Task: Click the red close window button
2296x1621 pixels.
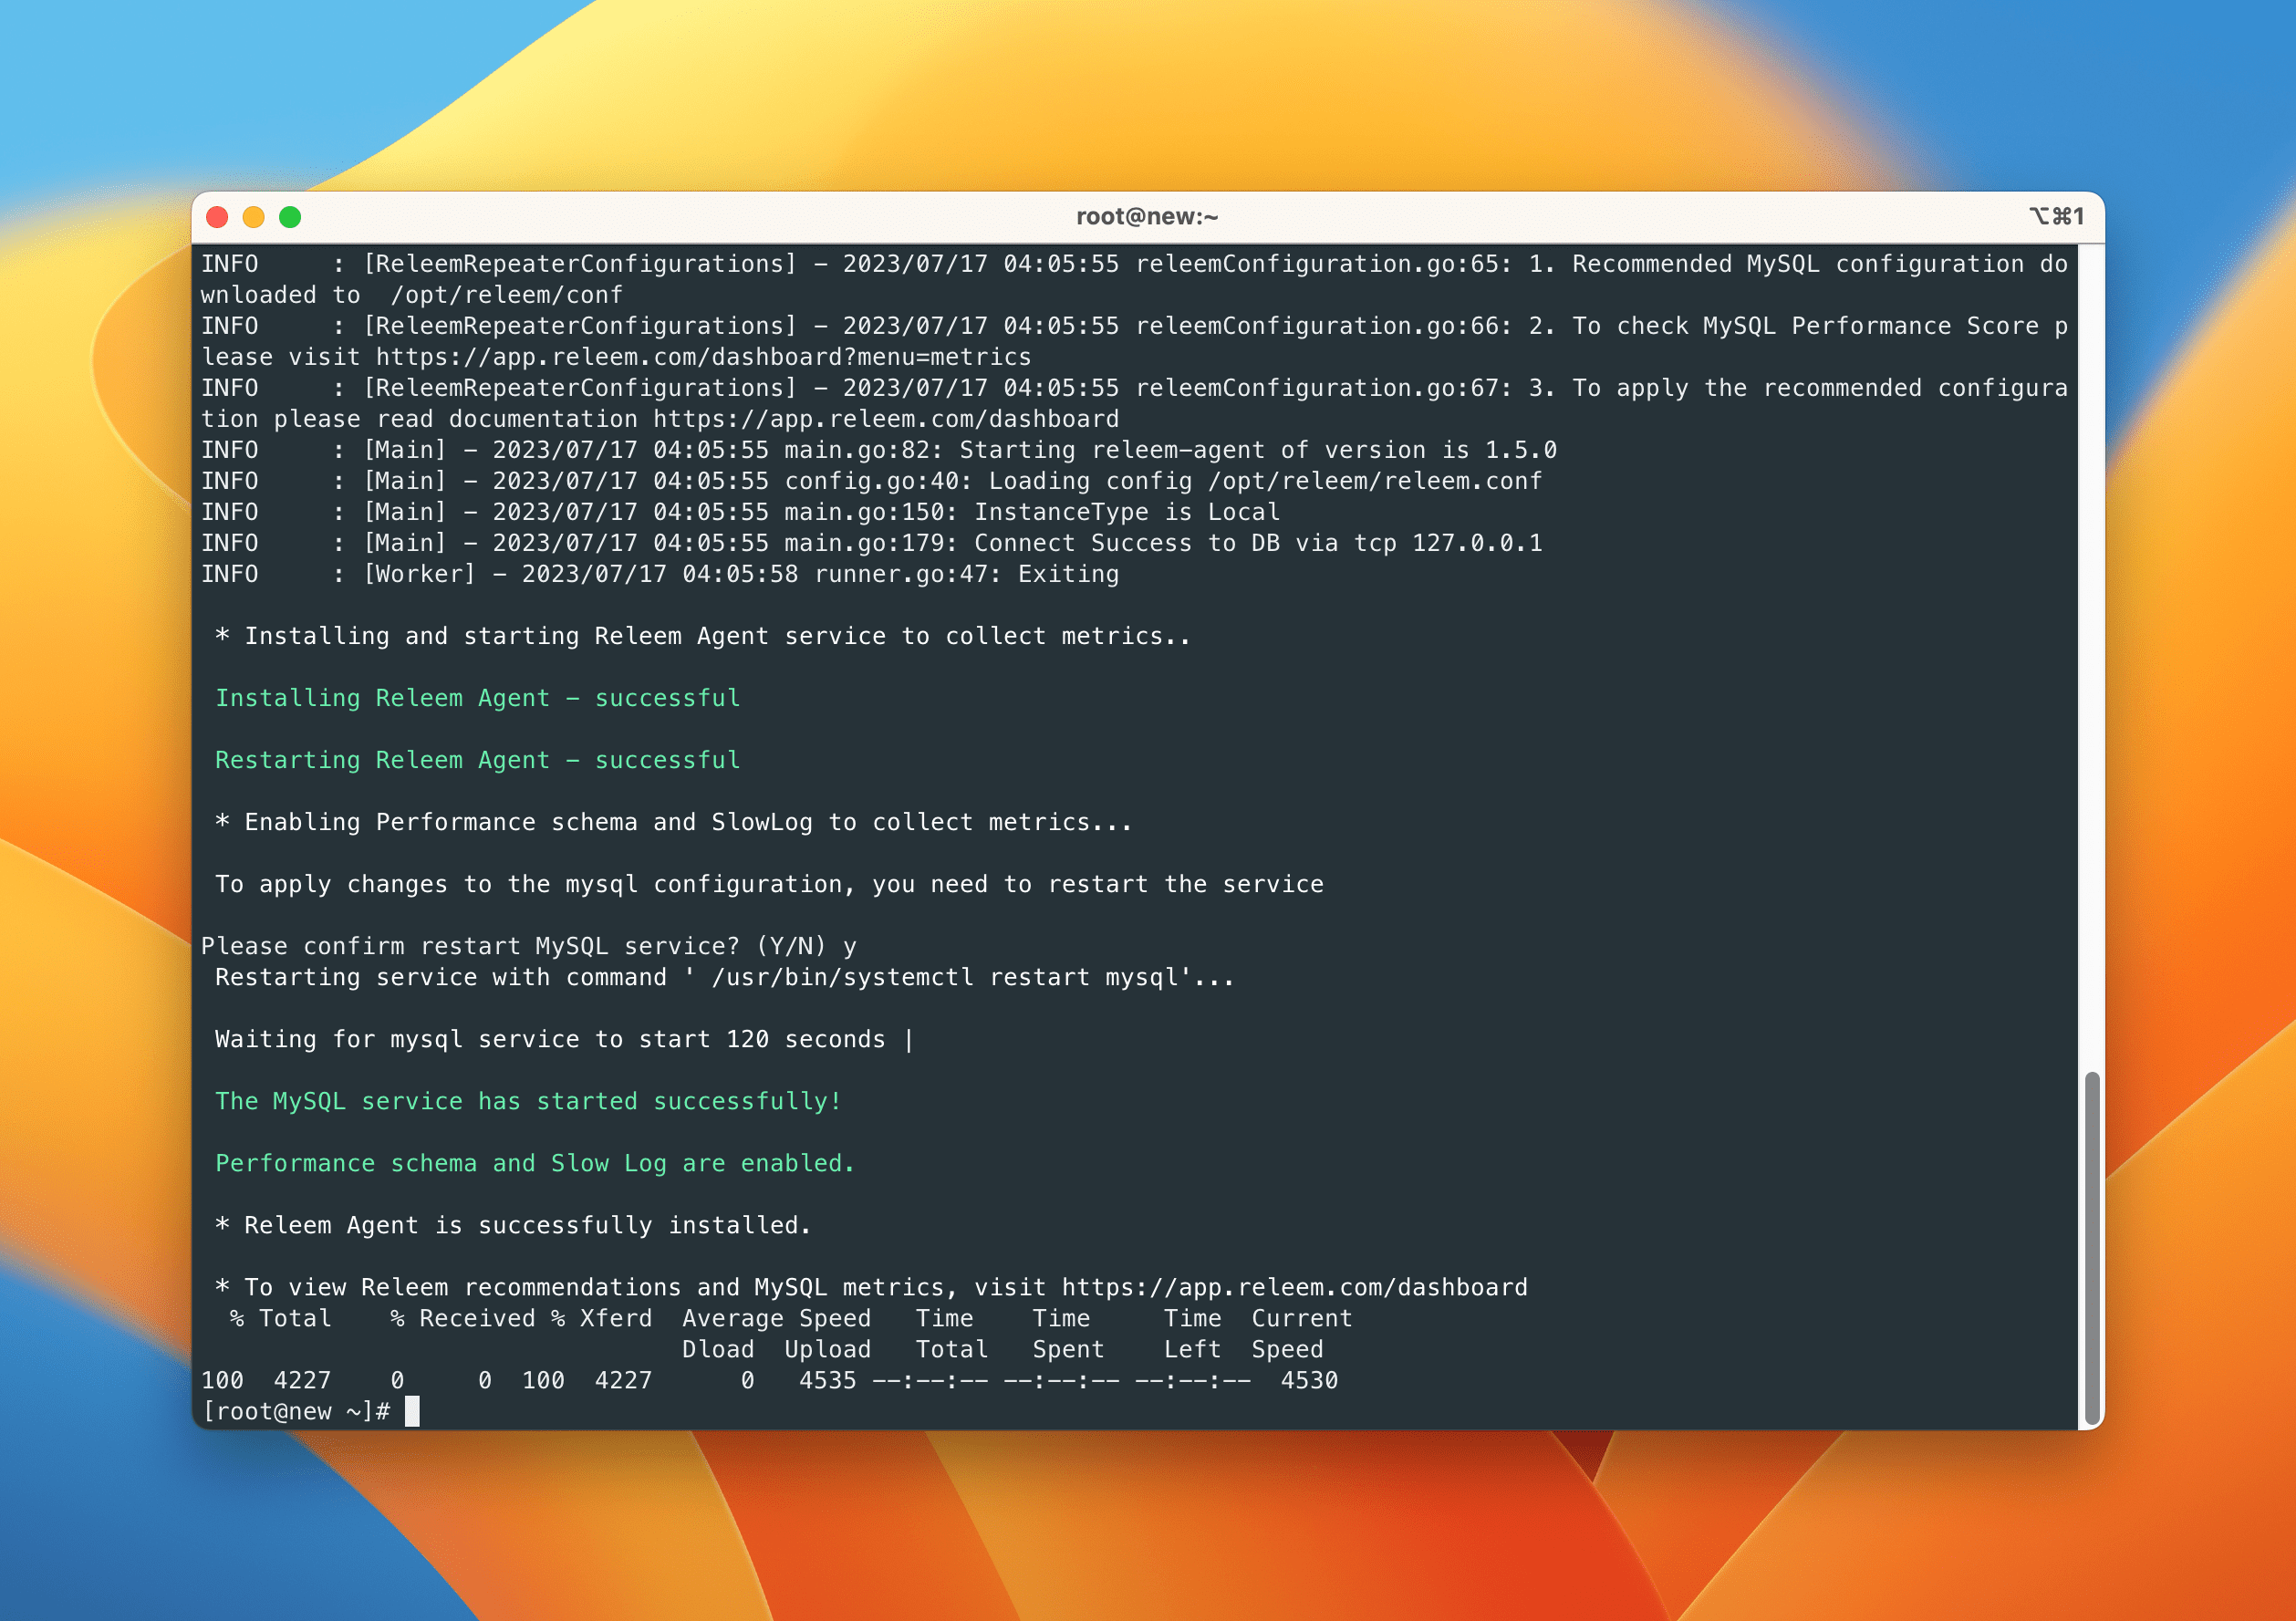Action: pyautogui.click(x=217, y=217)
